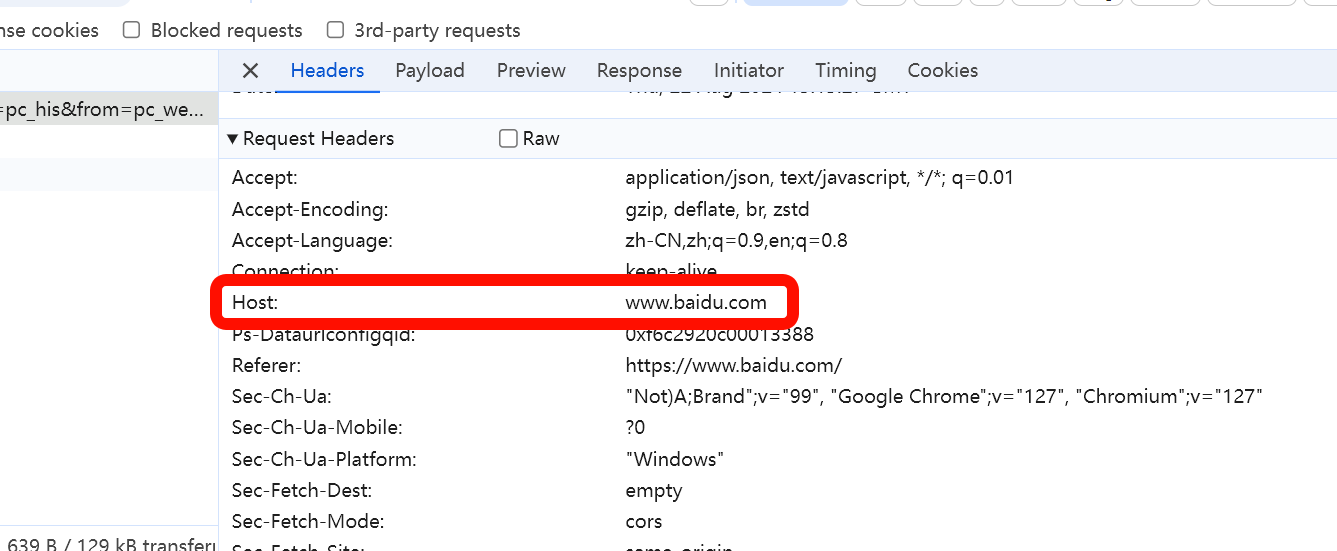
Task: Select the cors Sec-Fetch-Mode value
Action: point(644,522)
